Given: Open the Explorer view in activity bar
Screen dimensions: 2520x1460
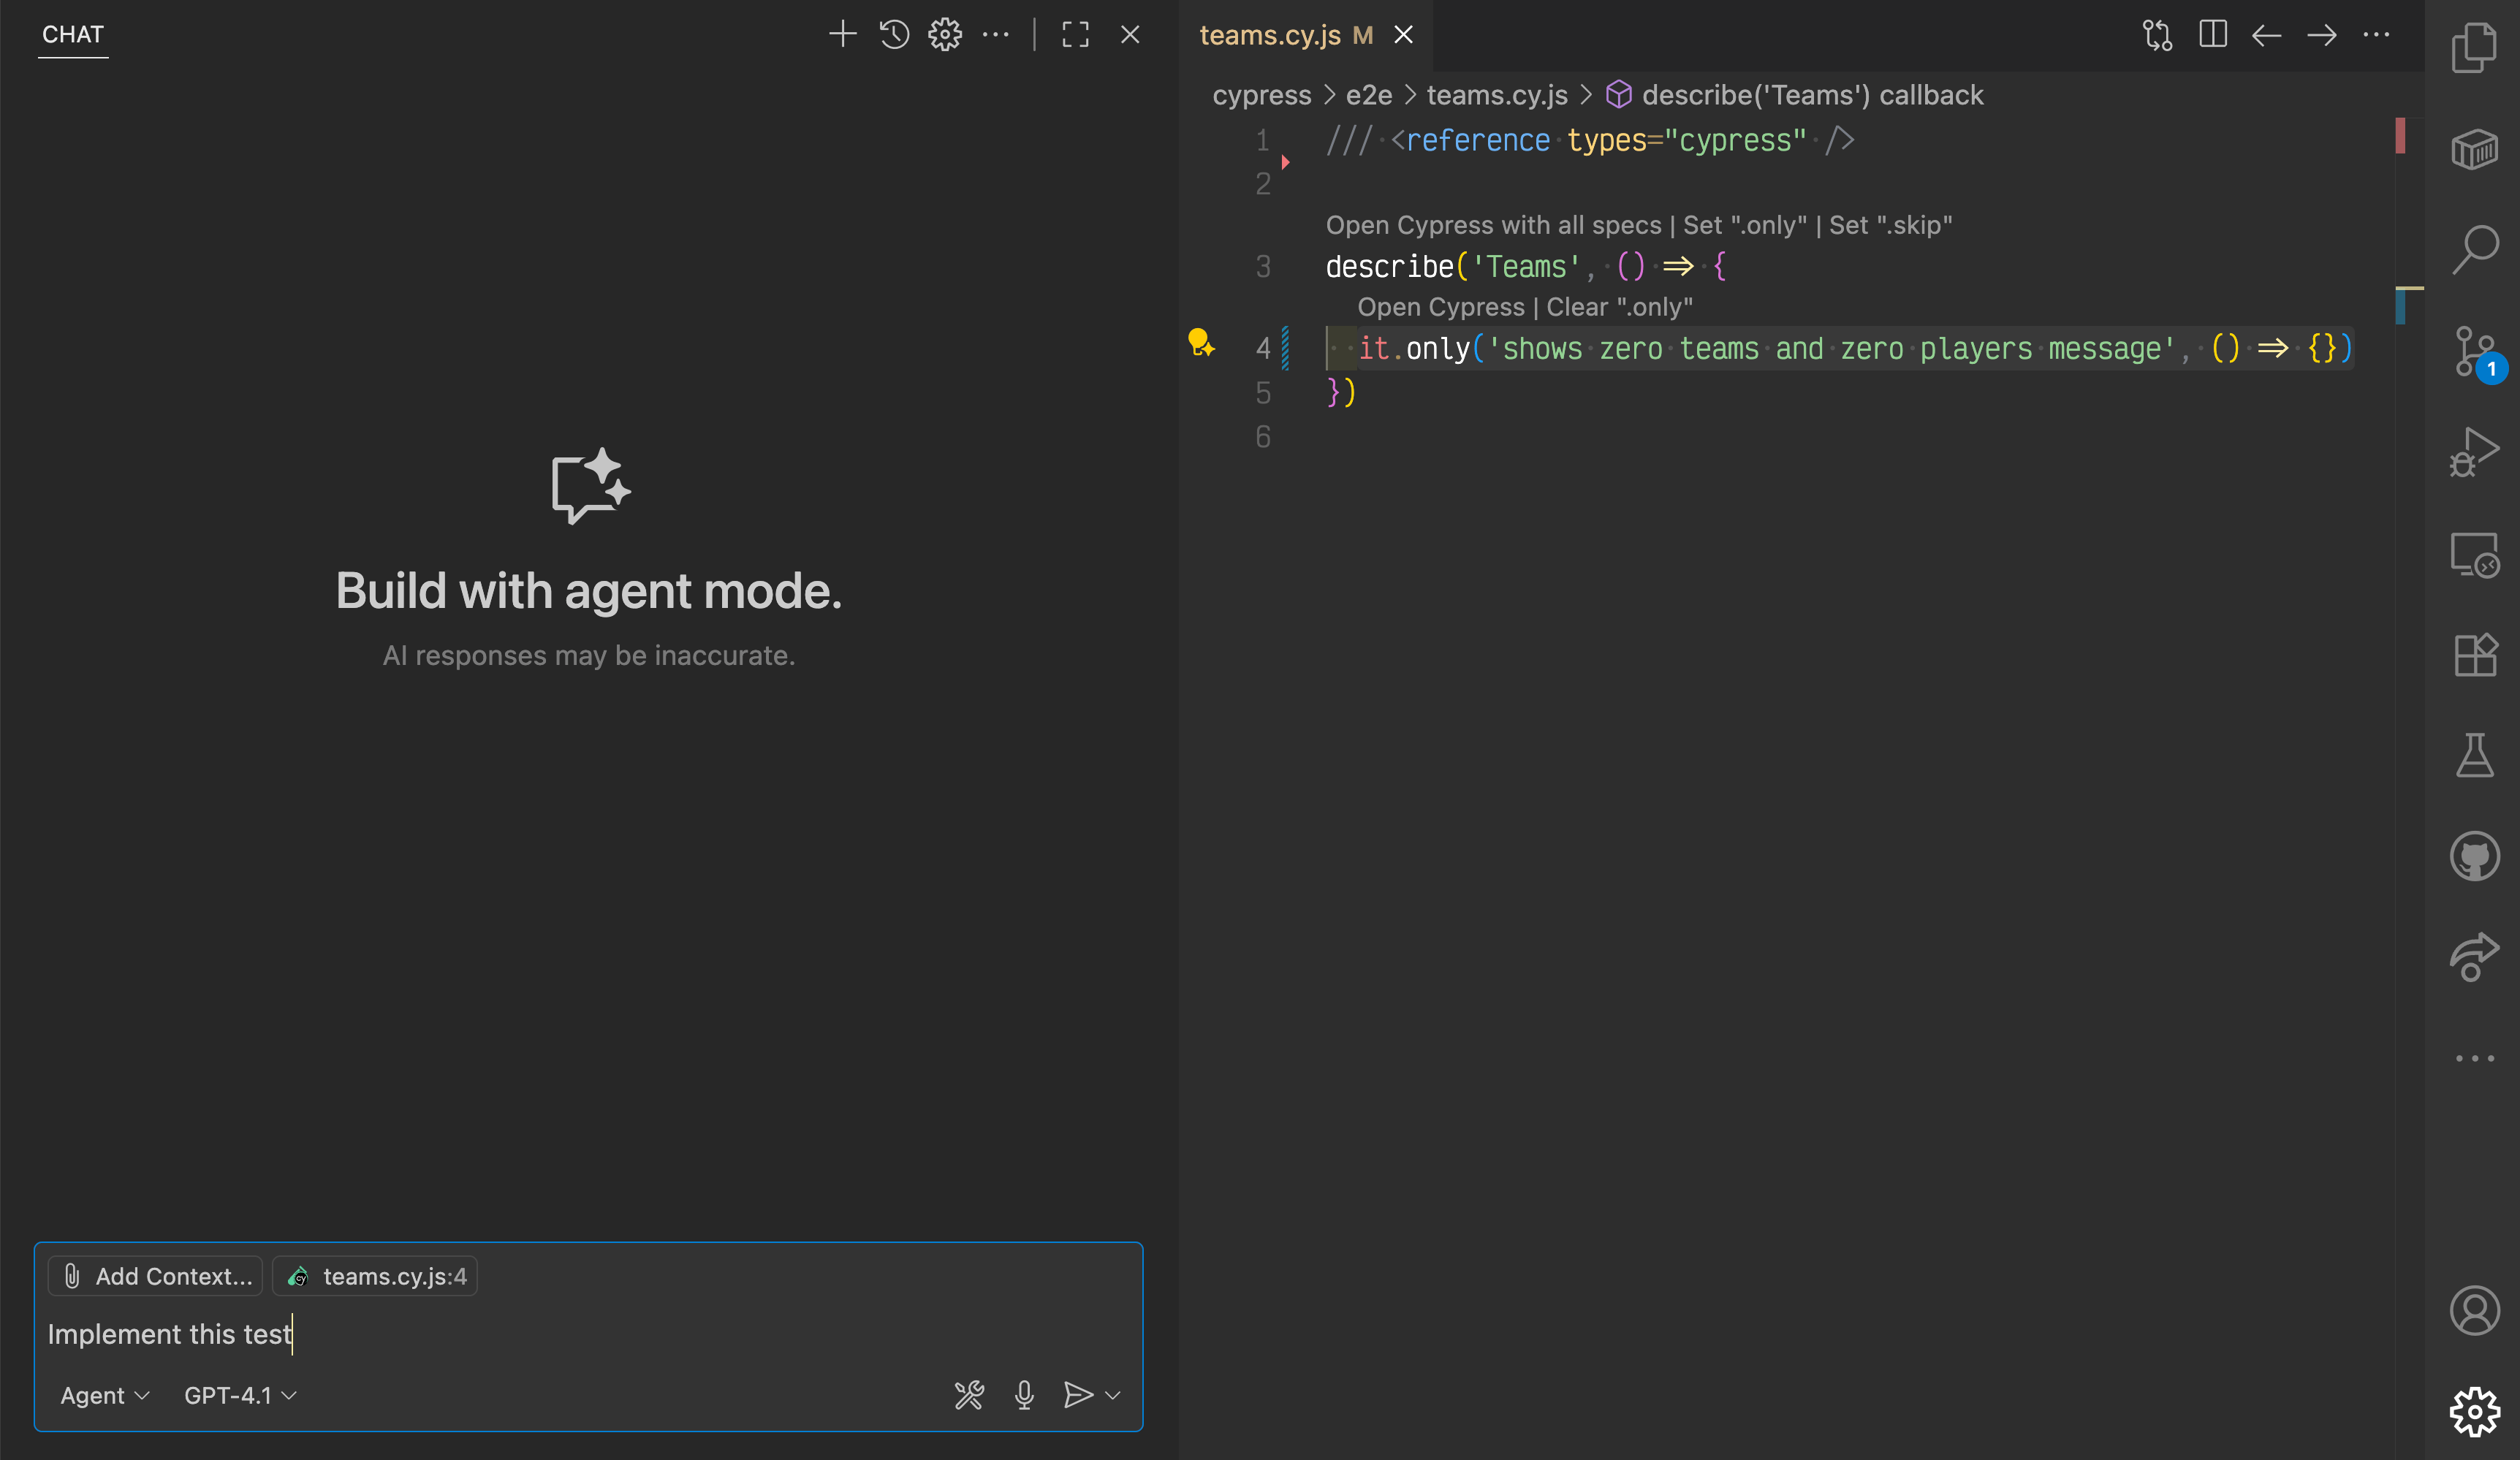Looking at the screenshot, I should (x=2475, y=48).
